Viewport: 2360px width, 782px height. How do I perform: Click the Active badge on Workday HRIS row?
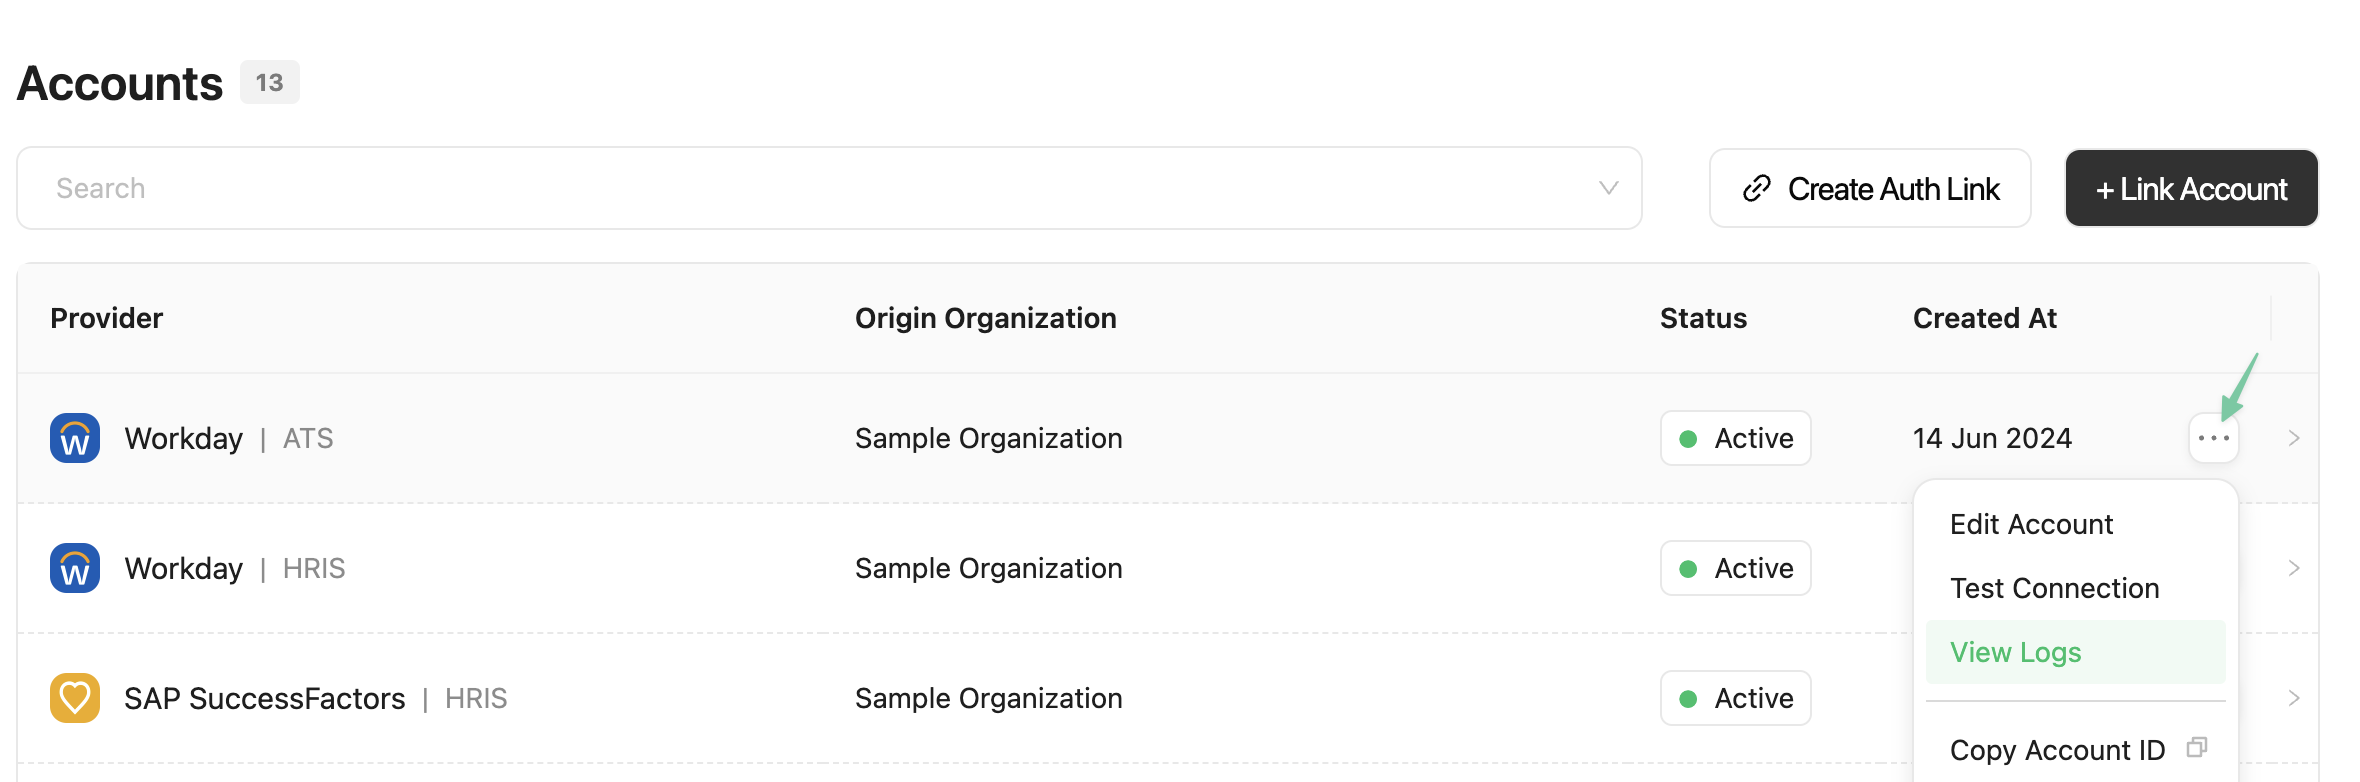coord(1735,567)
